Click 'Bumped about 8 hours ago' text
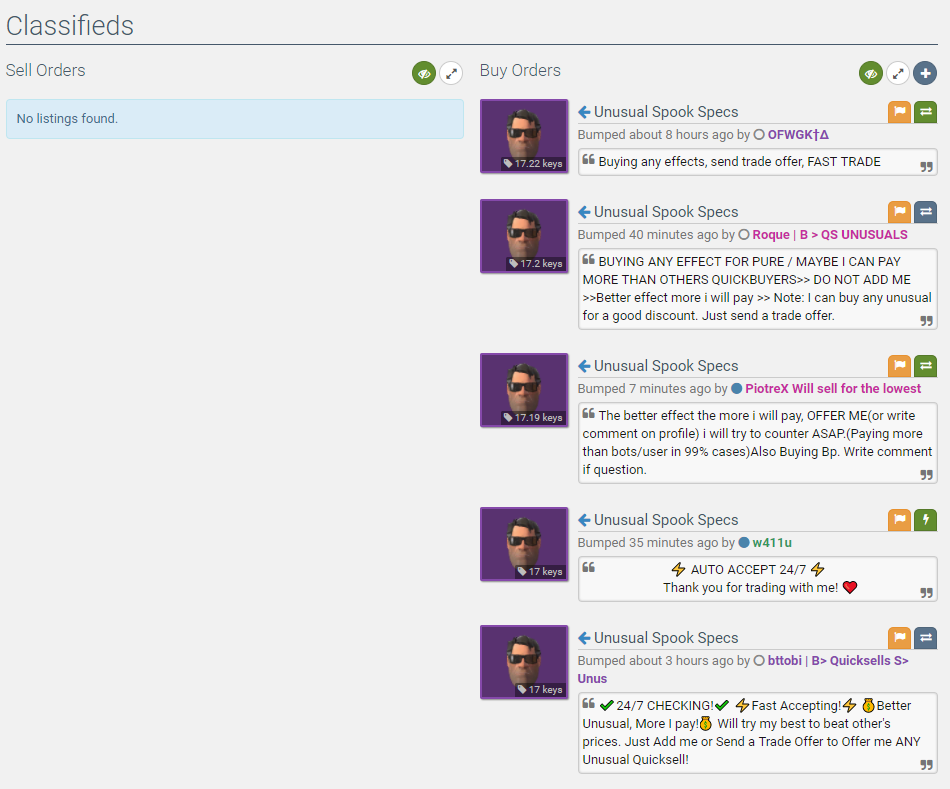 tap(656, 135)
